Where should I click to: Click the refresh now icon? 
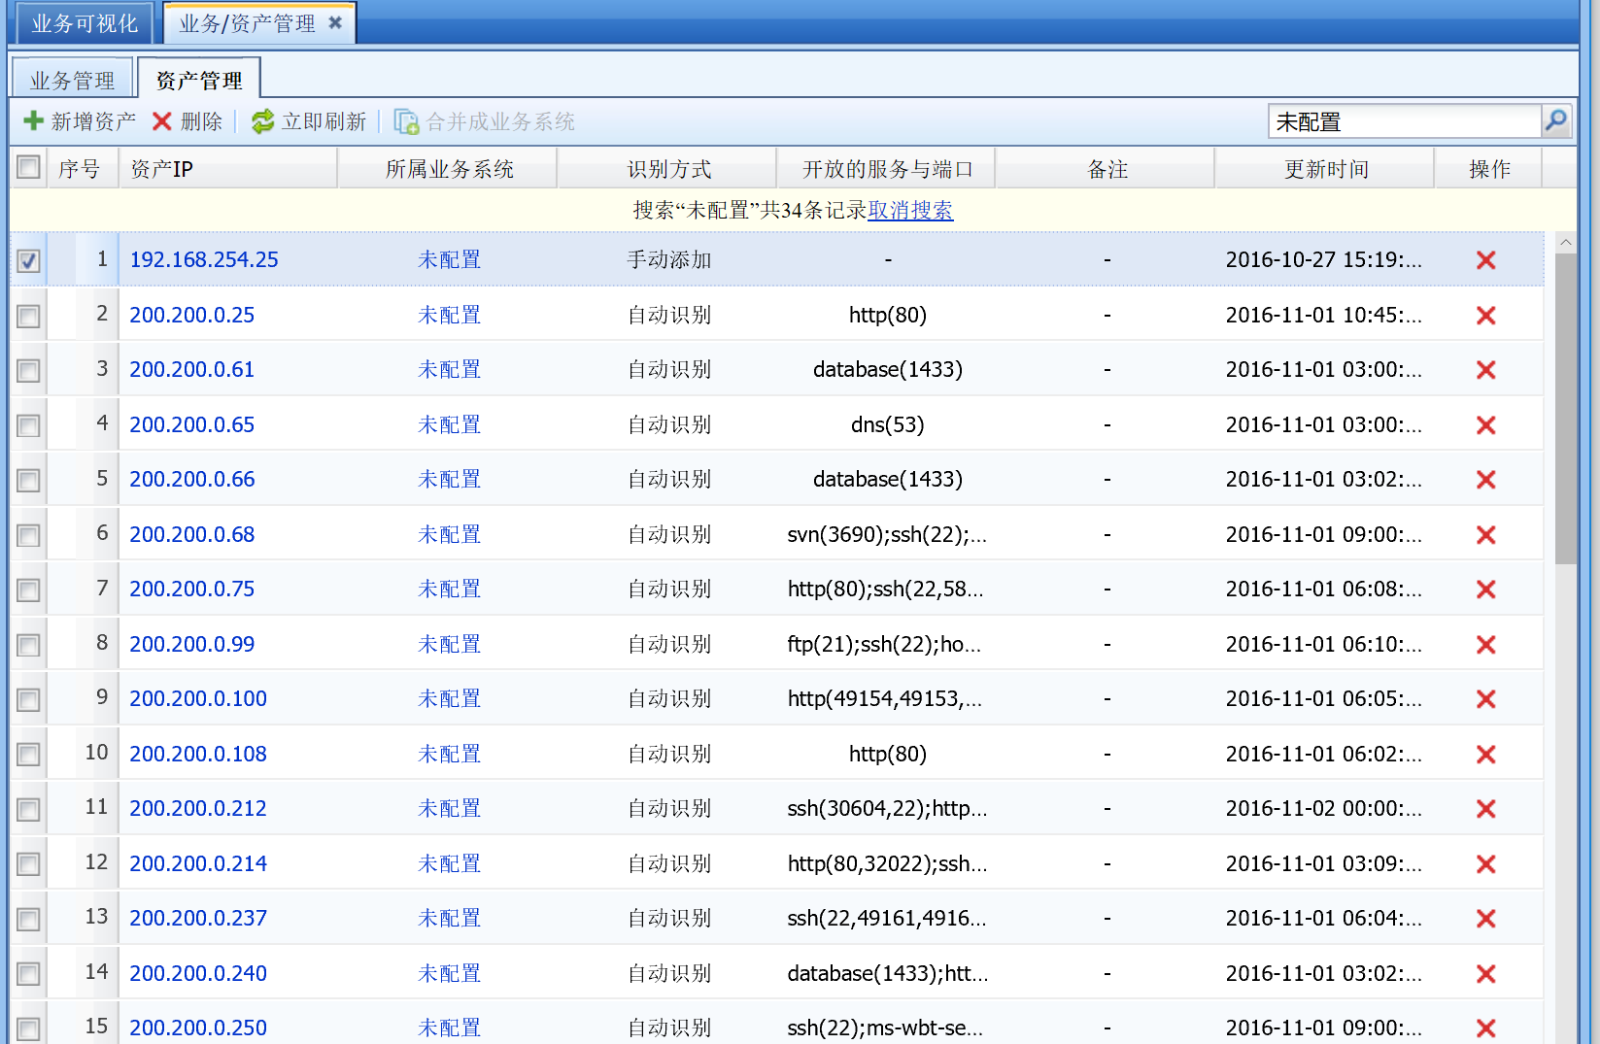(x=263, y=121)
